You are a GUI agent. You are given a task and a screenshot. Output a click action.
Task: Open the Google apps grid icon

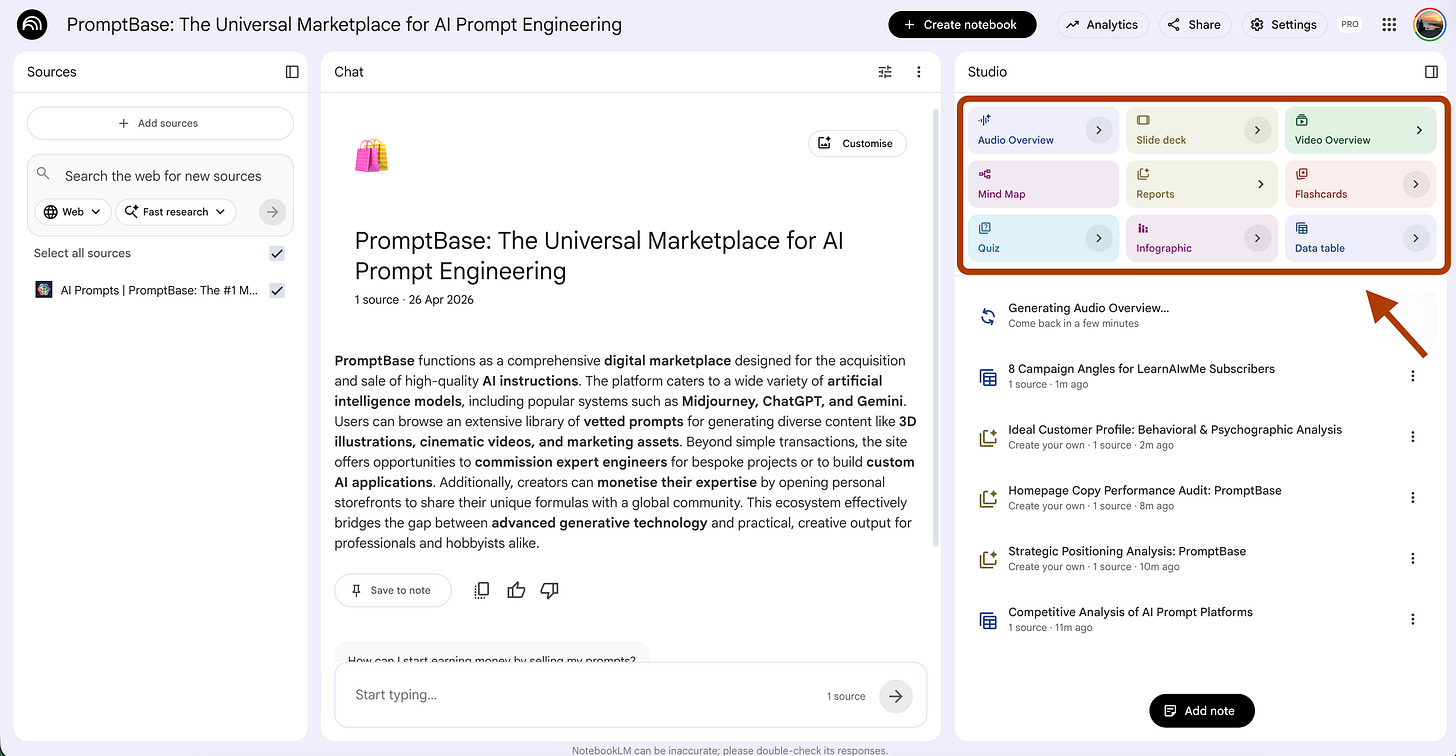pos(1389,25)
